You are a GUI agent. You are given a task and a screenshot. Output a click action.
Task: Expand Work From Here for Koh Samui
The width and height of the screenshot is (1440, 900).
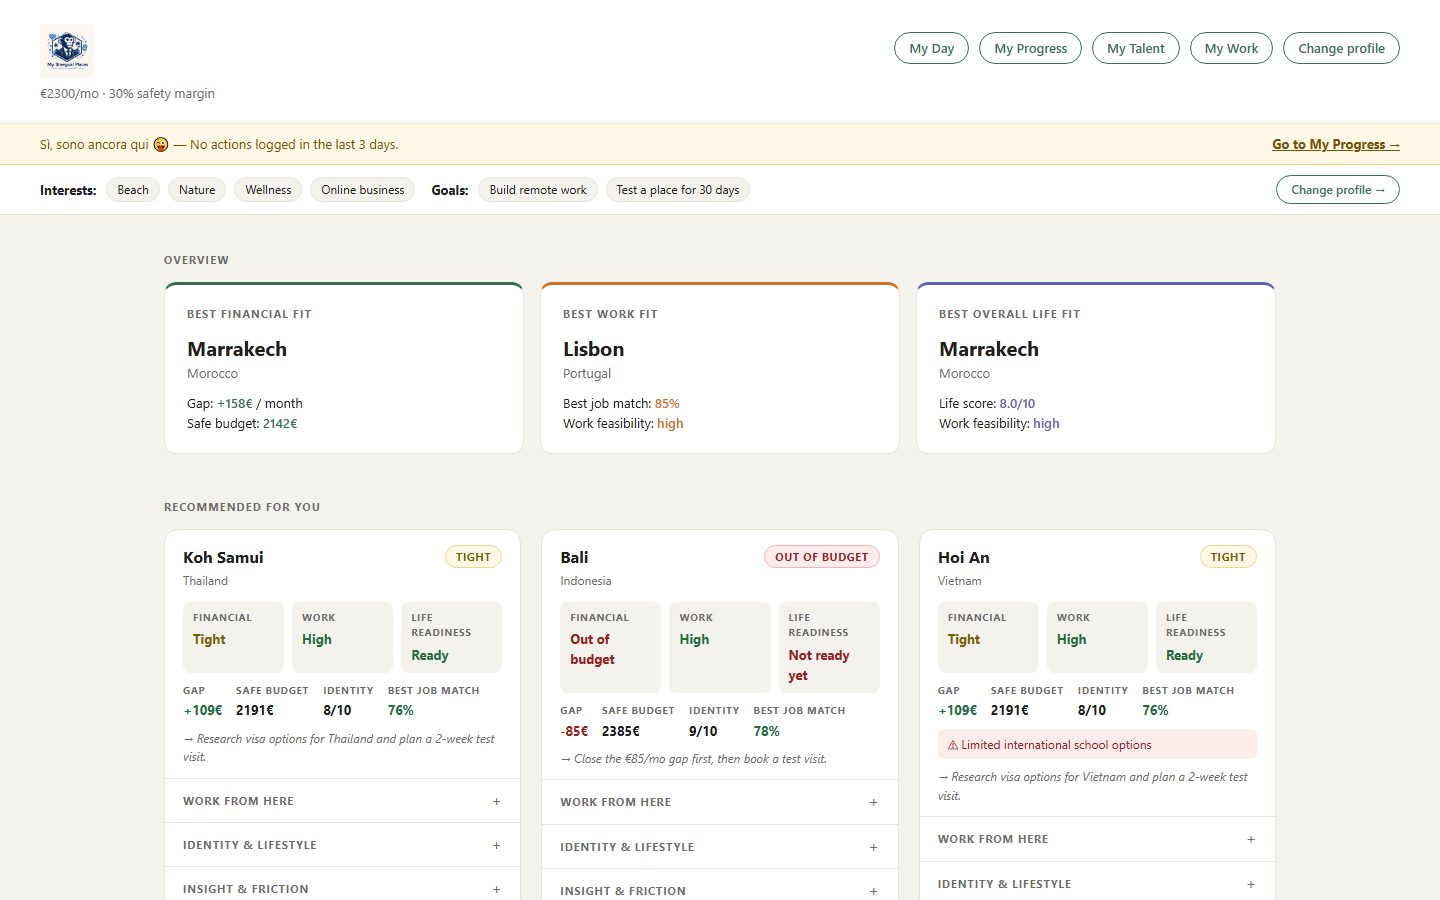342,801
